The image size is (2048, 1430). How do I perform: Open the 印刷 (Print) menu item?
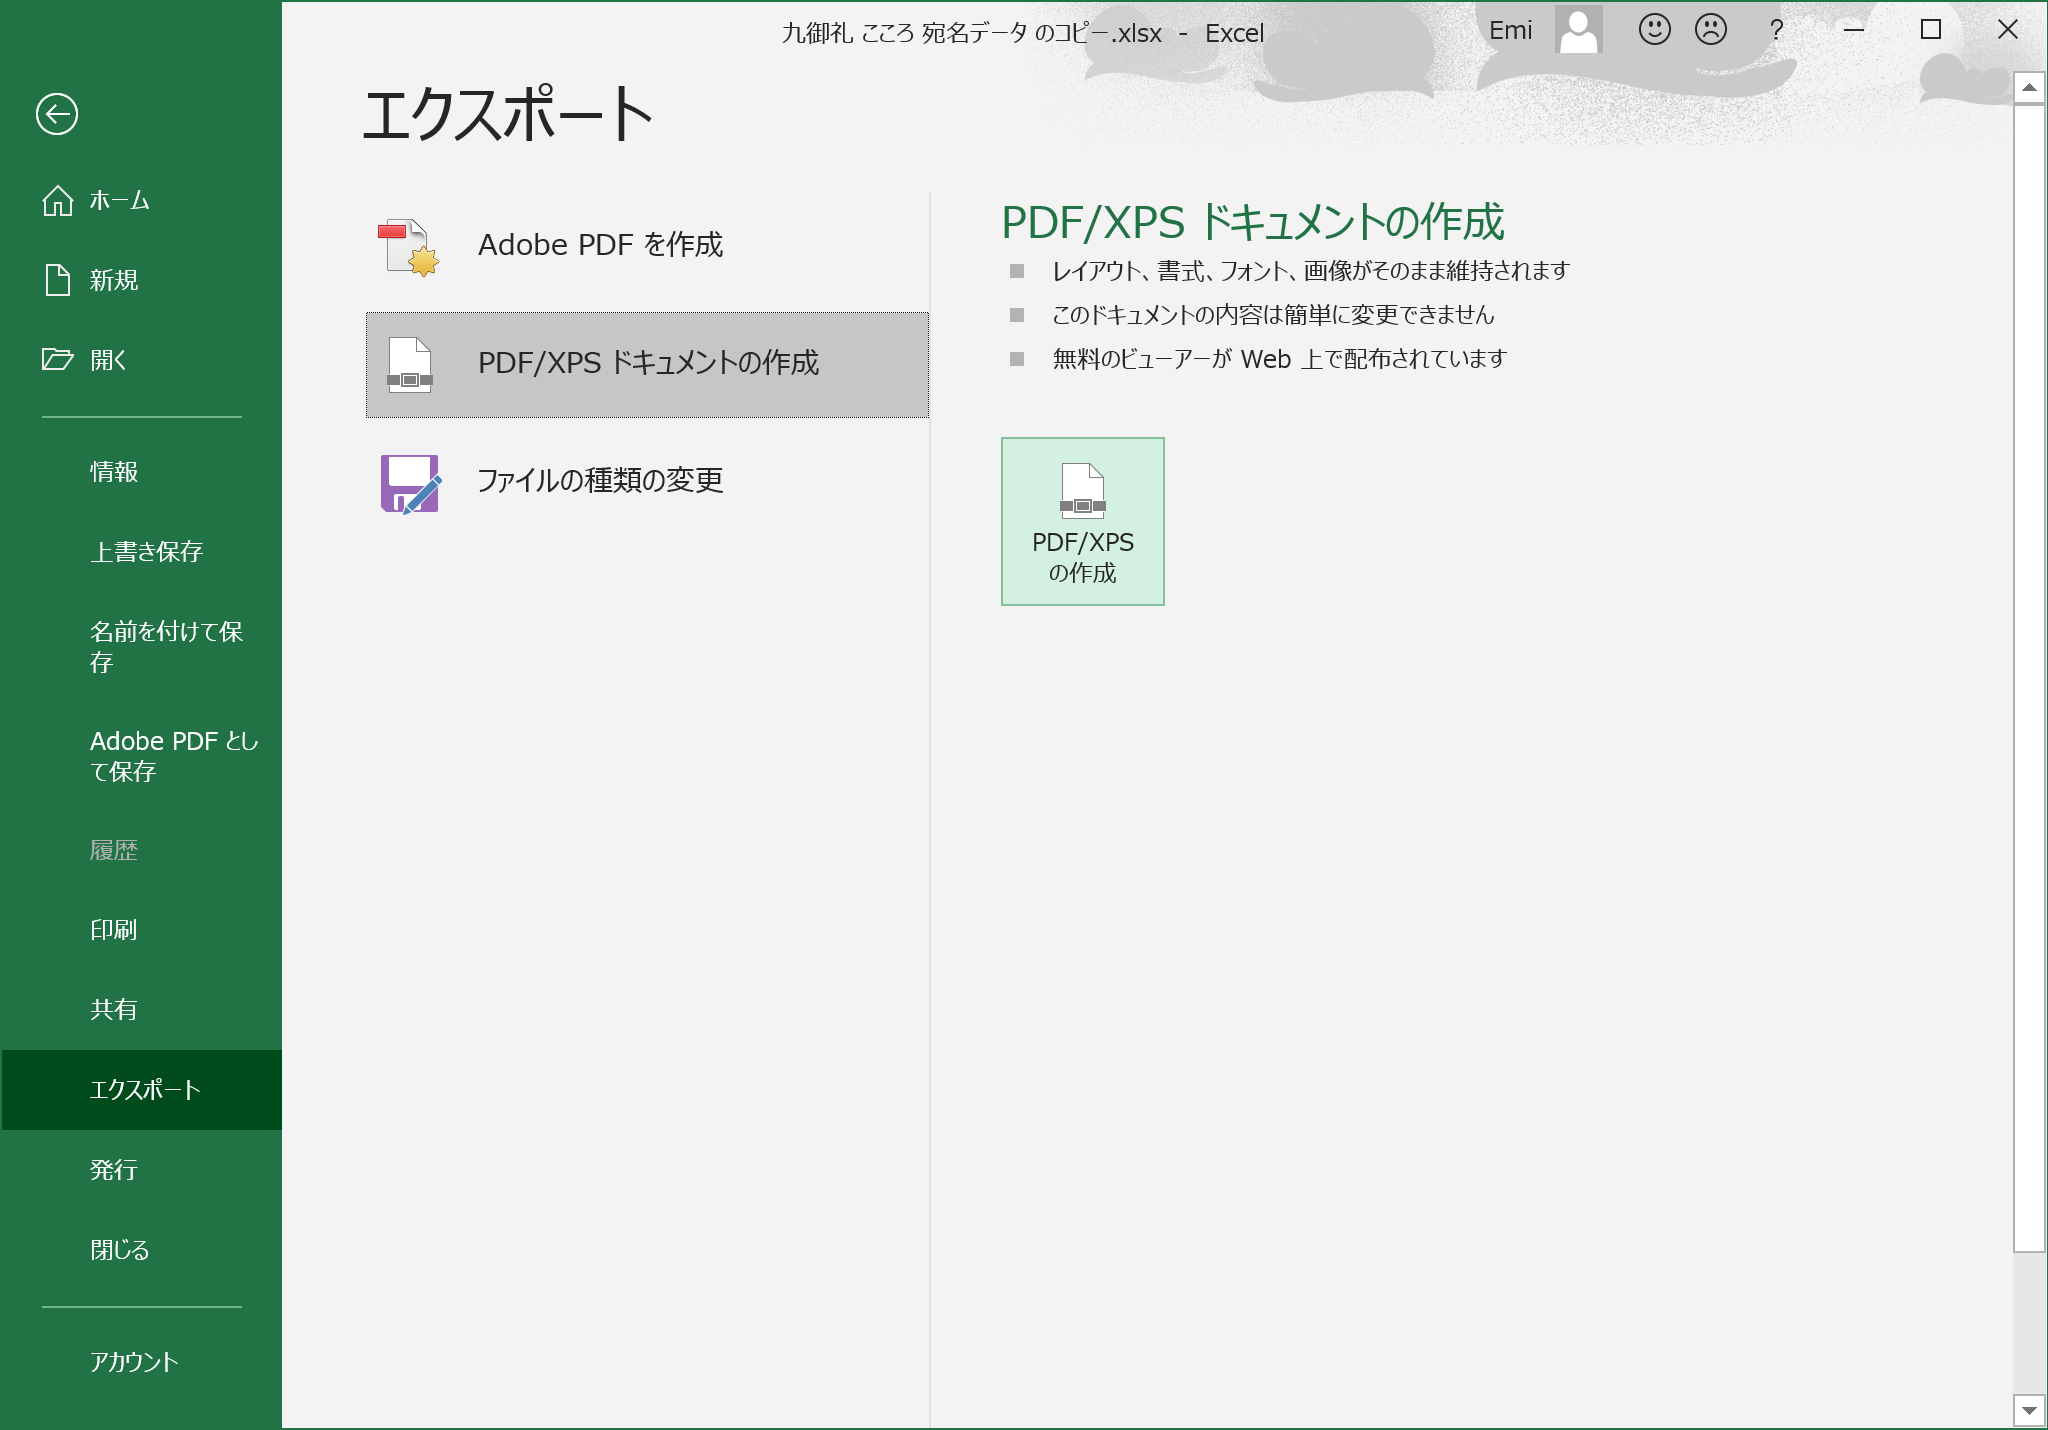click(114, 930)
